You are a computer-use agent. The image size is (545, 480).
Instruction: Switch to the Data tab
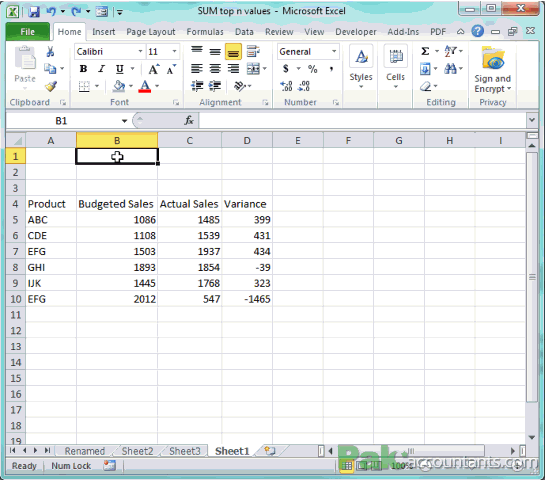(244, 32)
